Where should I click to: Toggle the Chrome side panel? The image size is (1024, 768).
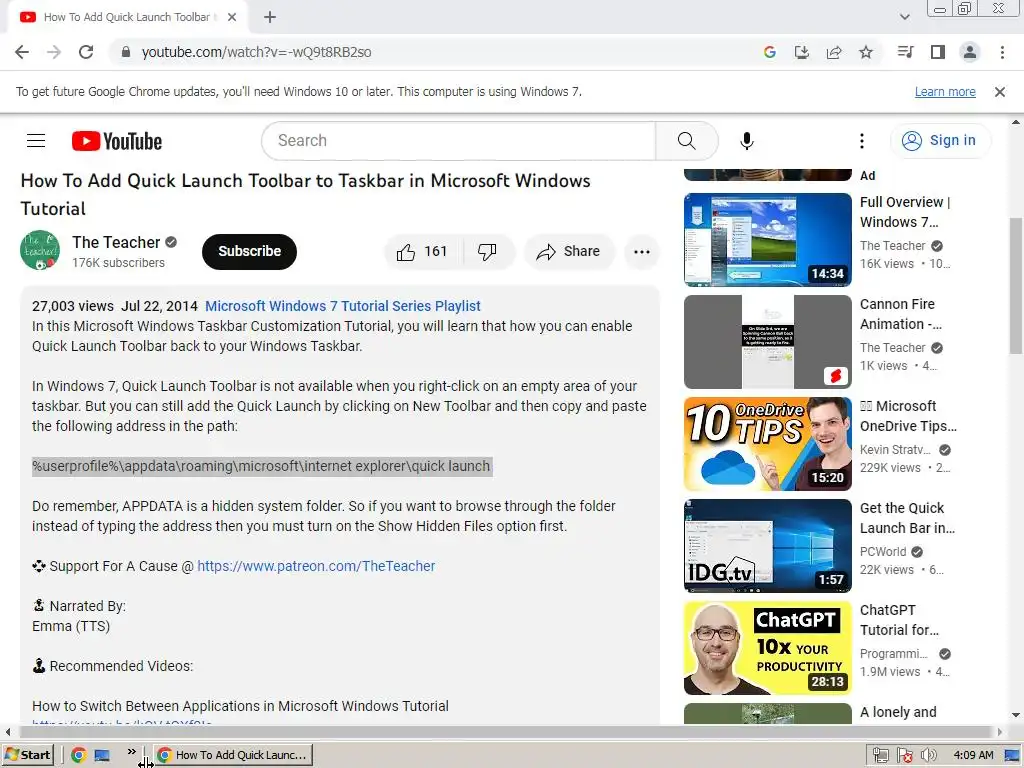(x=938, y=52)
